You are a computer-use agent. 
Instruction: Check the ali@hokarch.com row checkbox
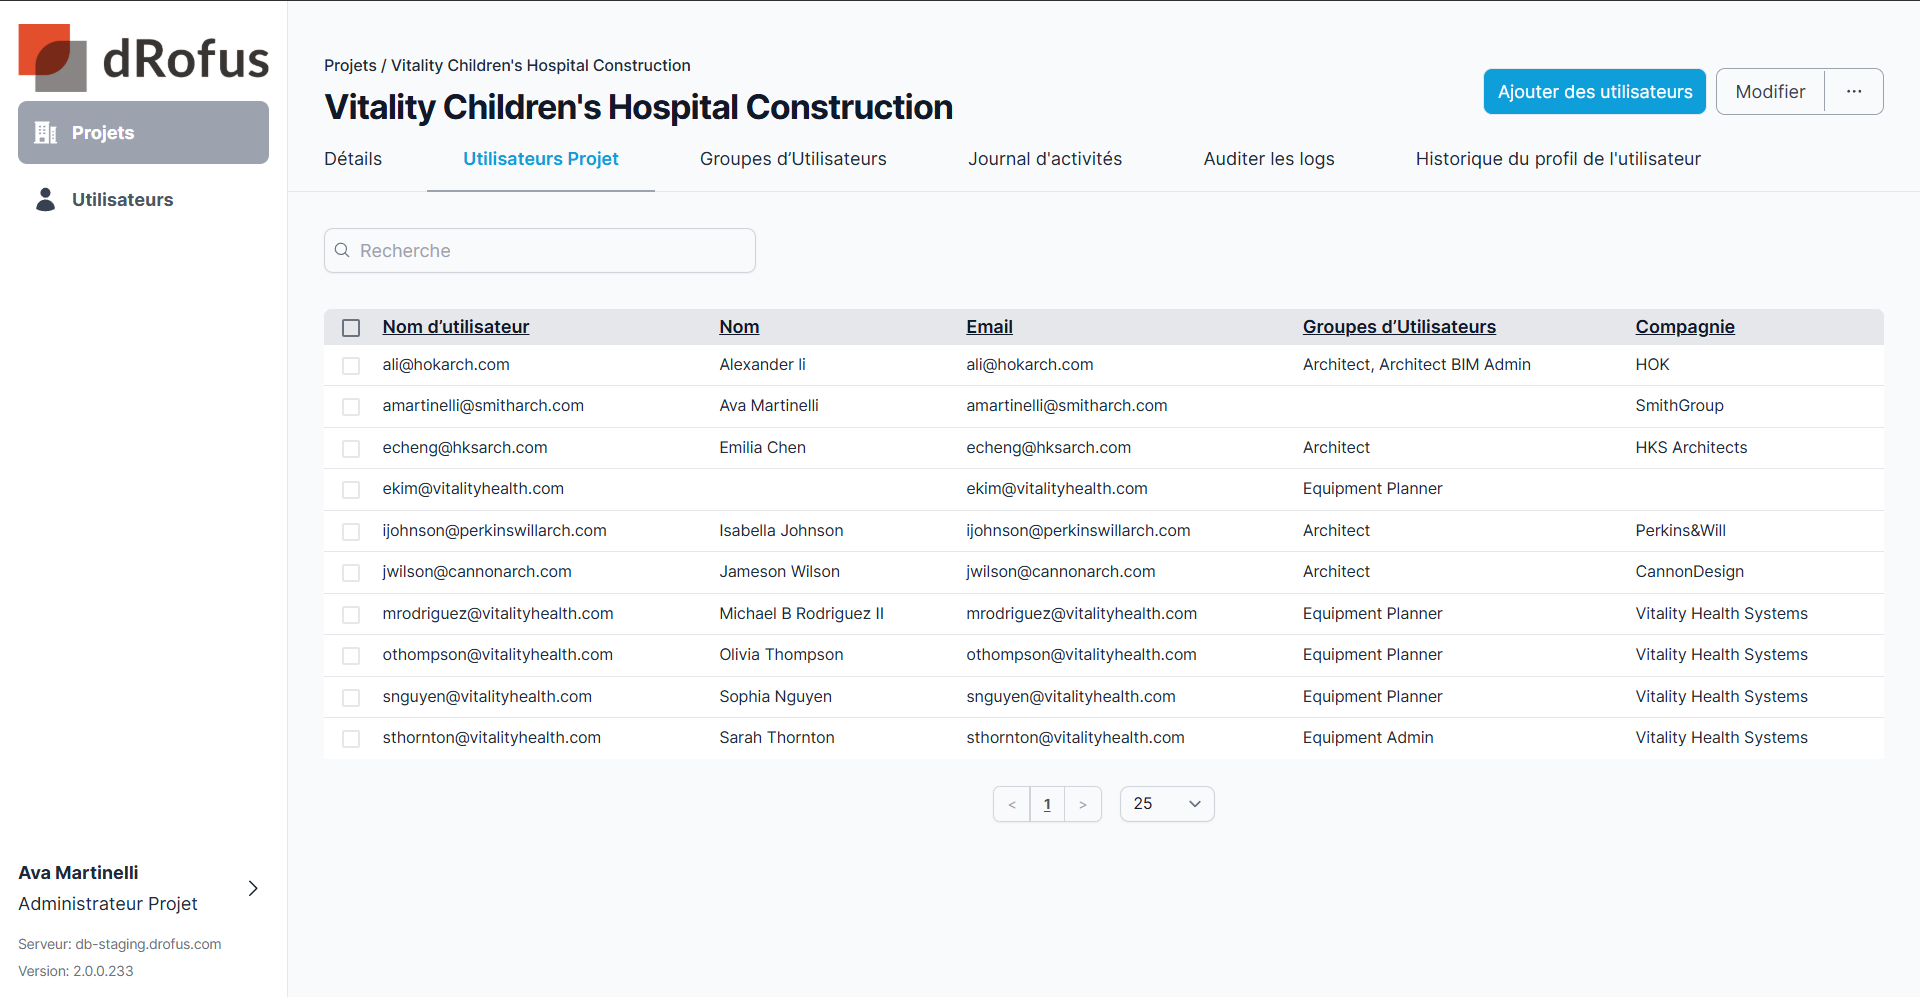point(351,366)
